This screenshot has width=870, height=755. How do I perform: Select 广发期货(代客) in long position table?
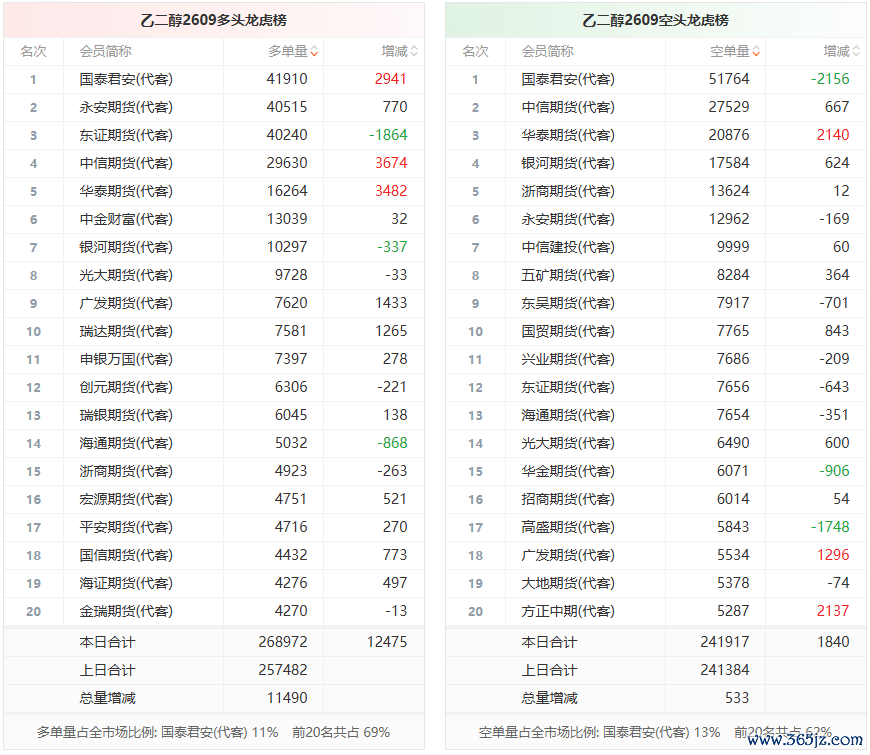point(126,303)
